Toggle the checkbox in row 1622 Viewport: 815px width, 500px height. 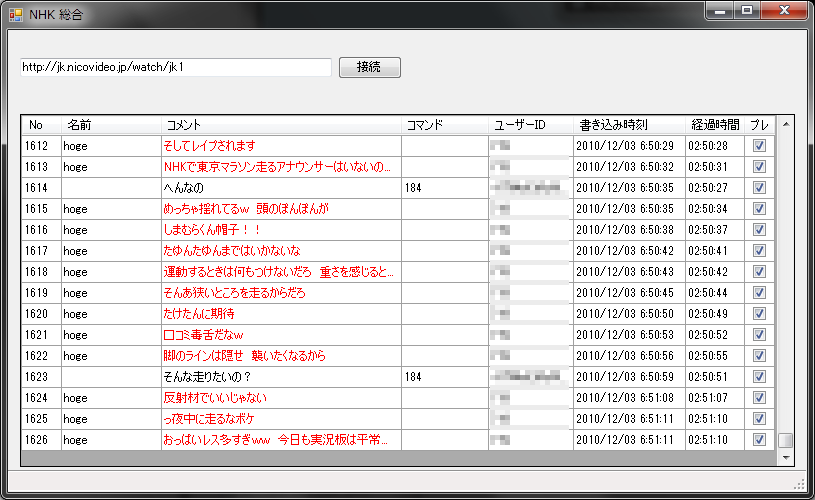pyautogui.click(x=759, y=356)
